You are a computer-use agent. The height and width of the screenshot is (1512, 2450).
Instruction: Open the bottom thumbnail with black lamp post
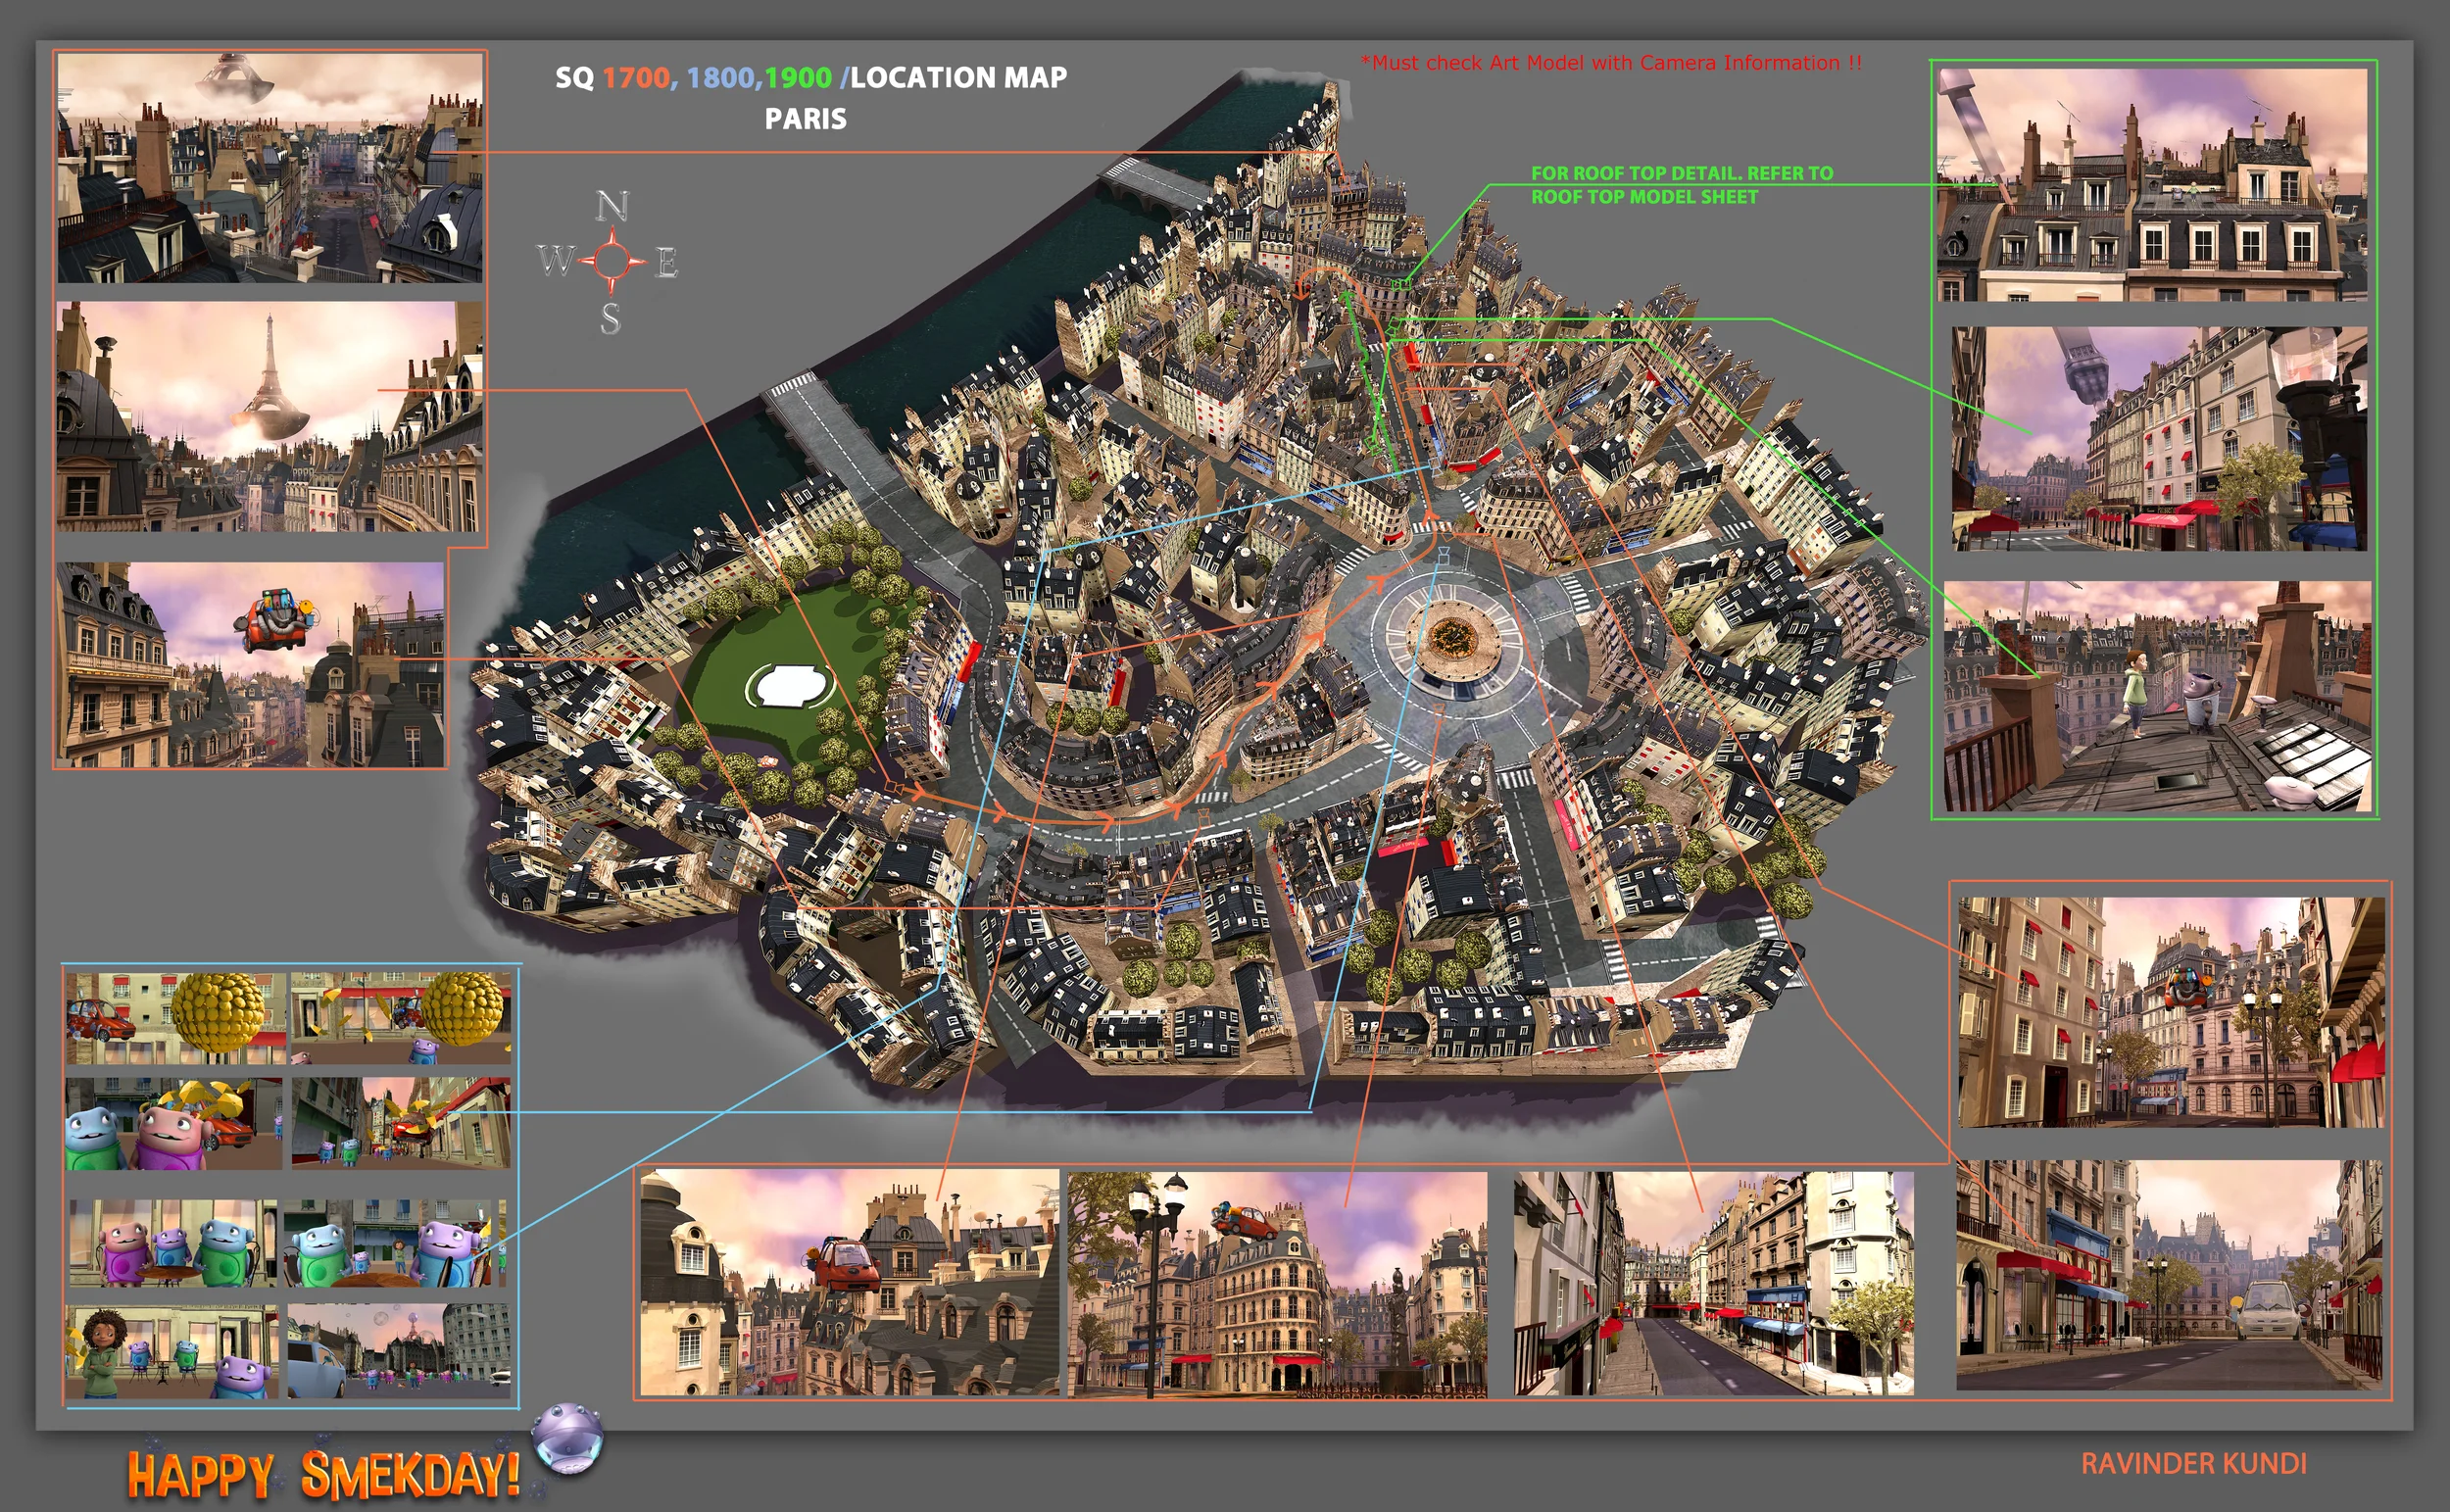(x=1277, y=1284)
